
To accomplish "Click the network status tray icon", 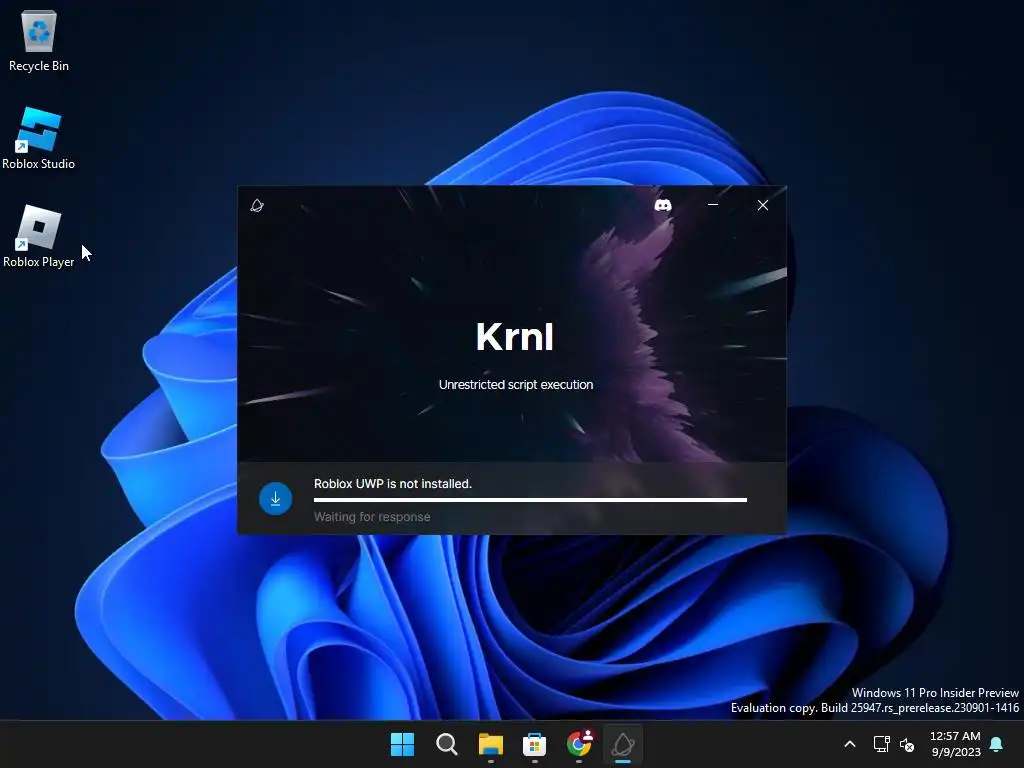I will 882,744.
